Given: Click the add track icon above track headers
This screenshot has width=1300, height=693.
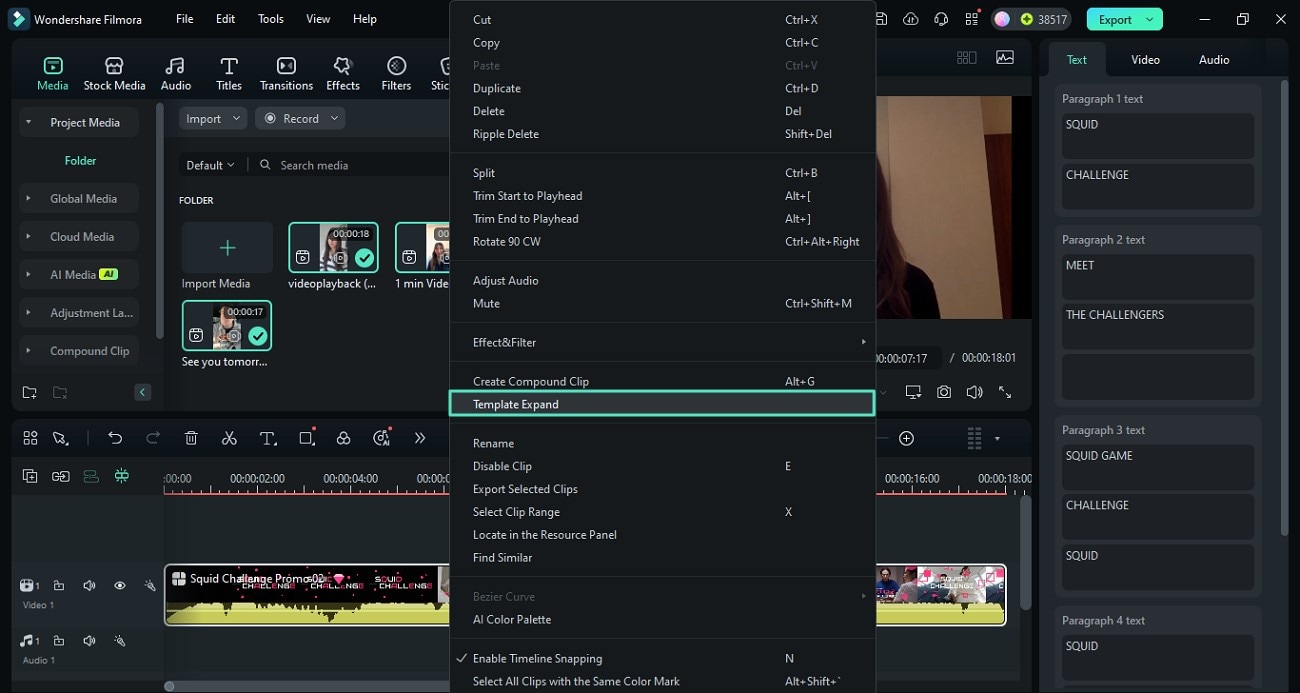Looking at the screenshot, I should pos(30,476).
